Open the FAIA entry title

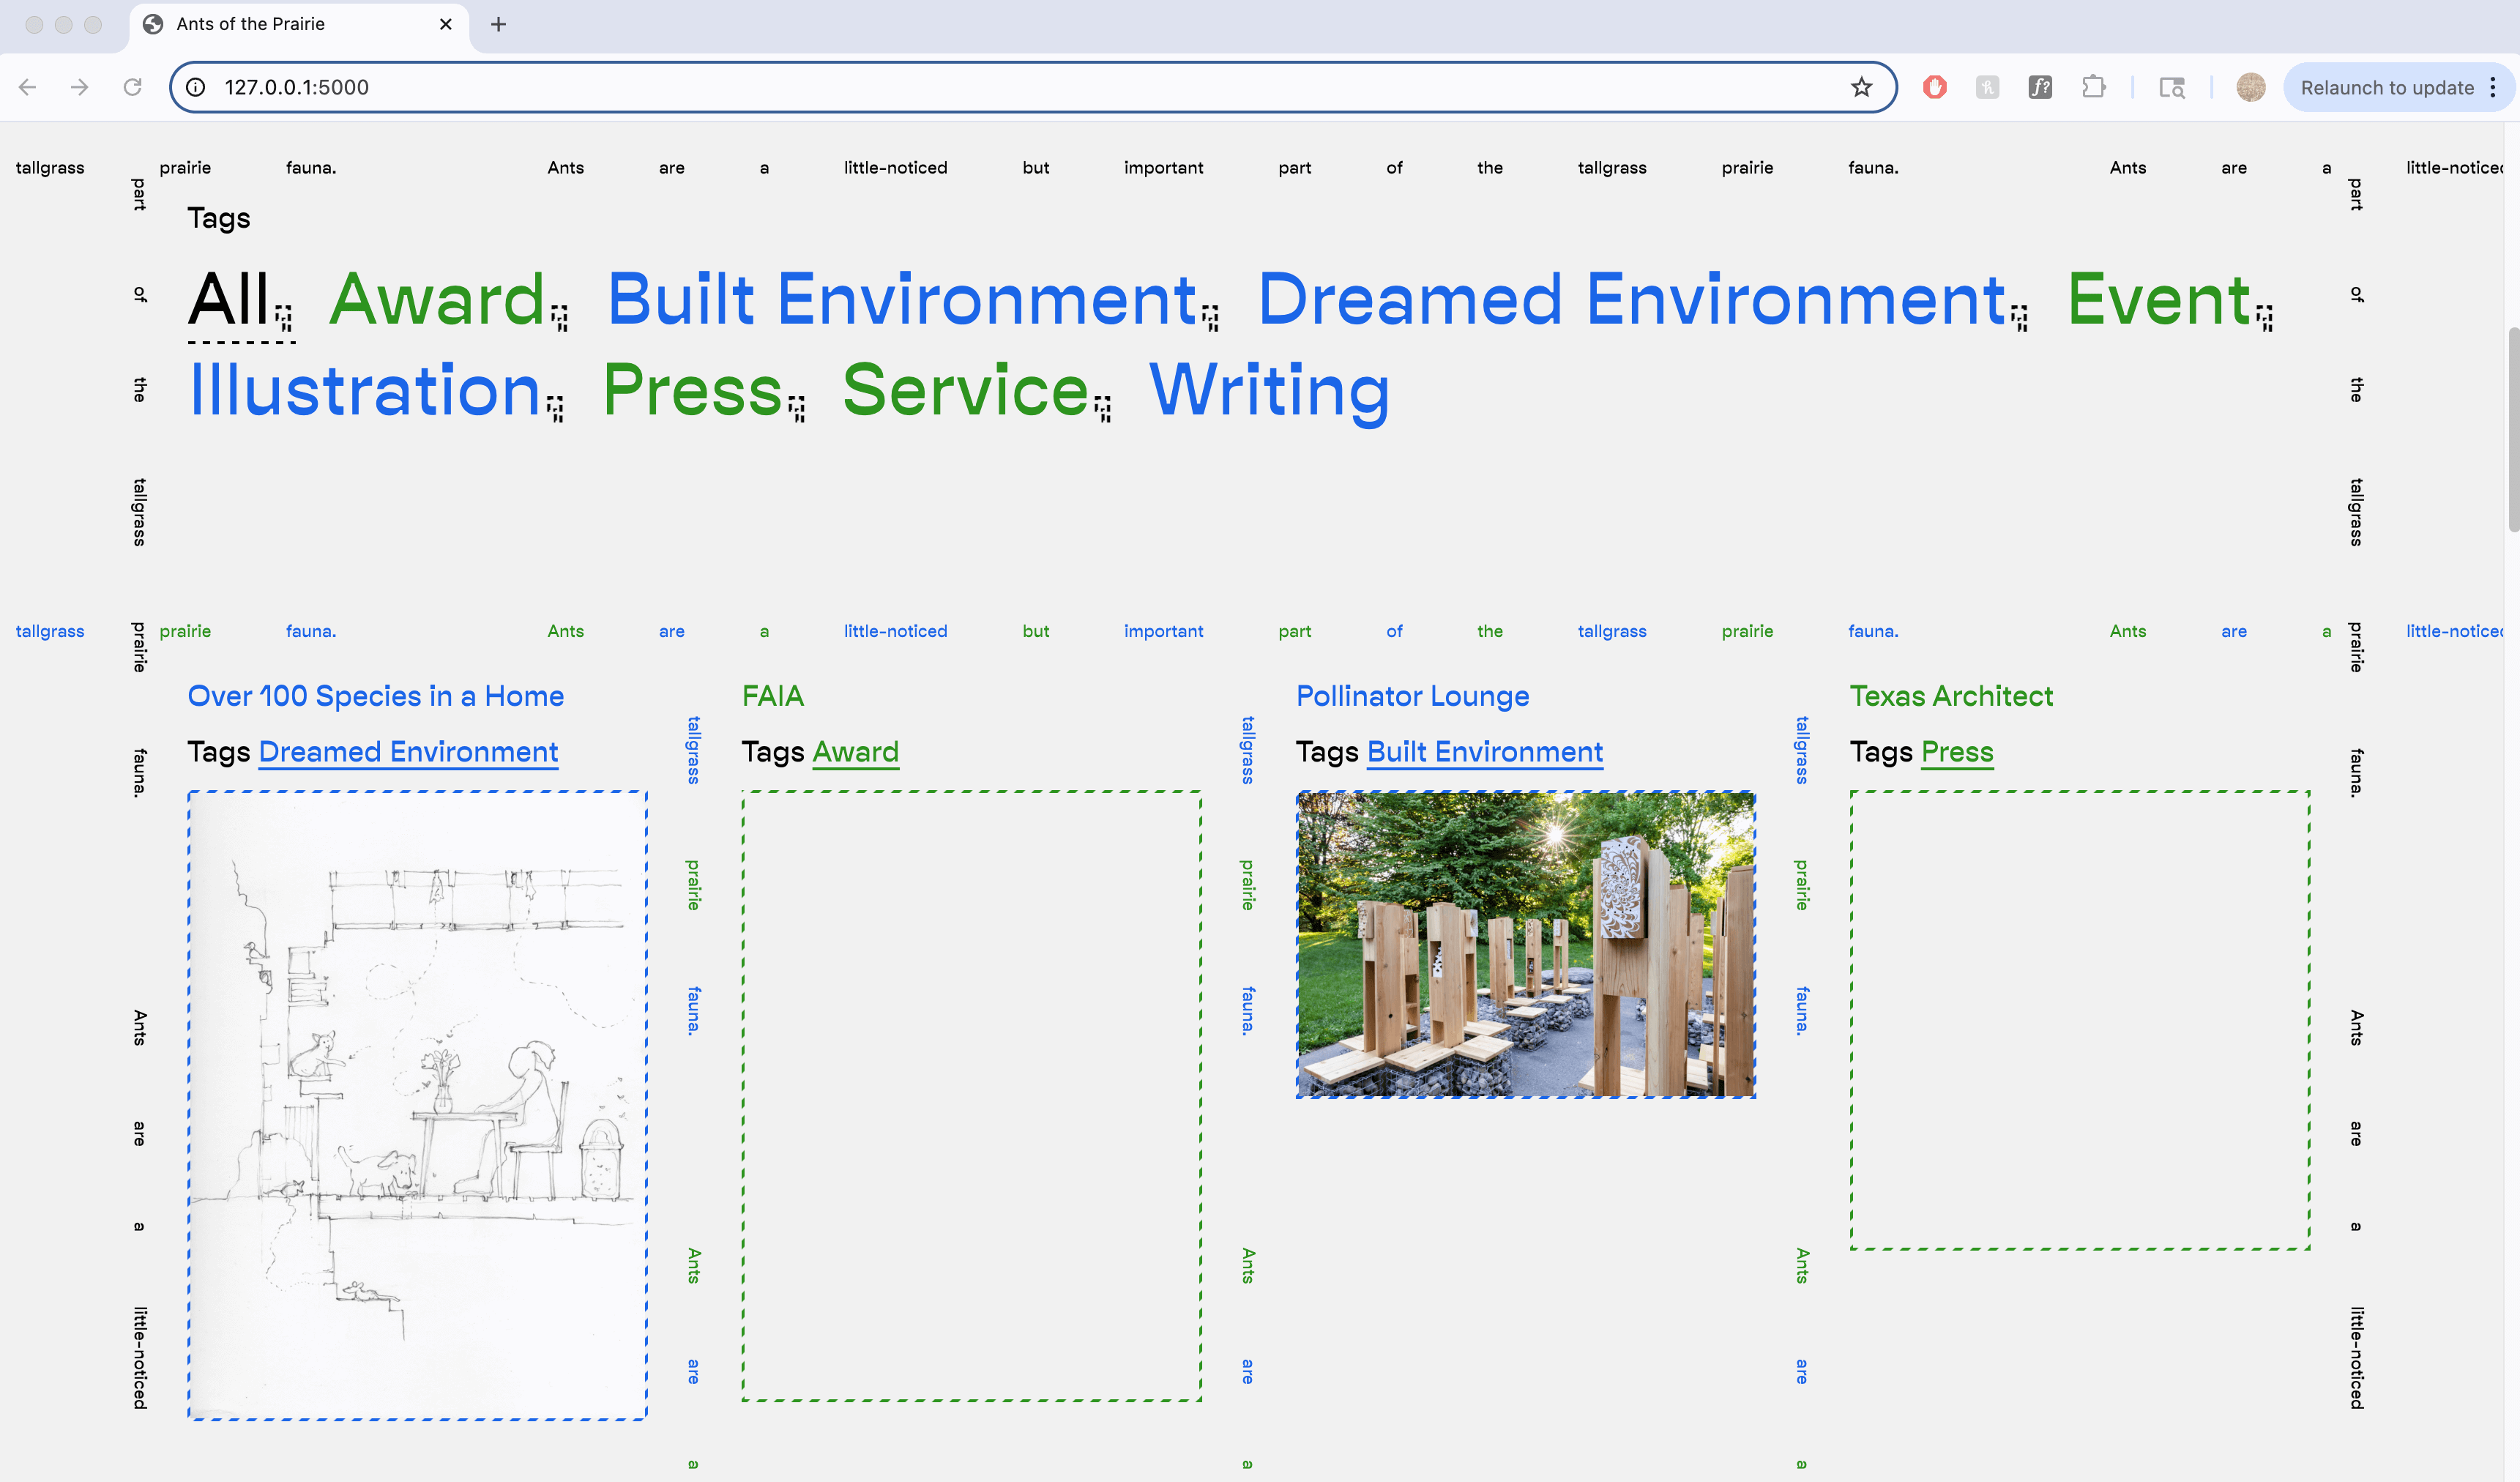pos(773,696)
